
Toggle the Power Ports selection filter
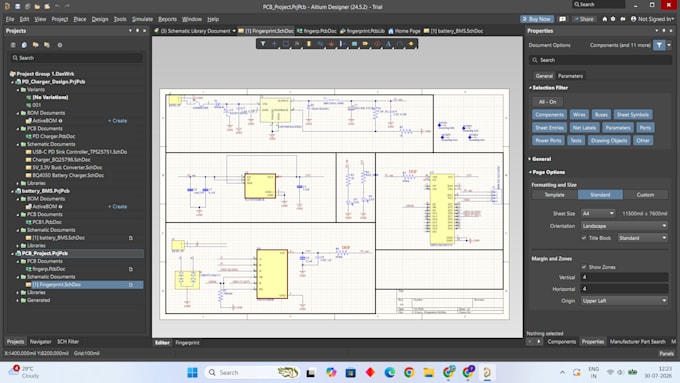pos(548,140)
